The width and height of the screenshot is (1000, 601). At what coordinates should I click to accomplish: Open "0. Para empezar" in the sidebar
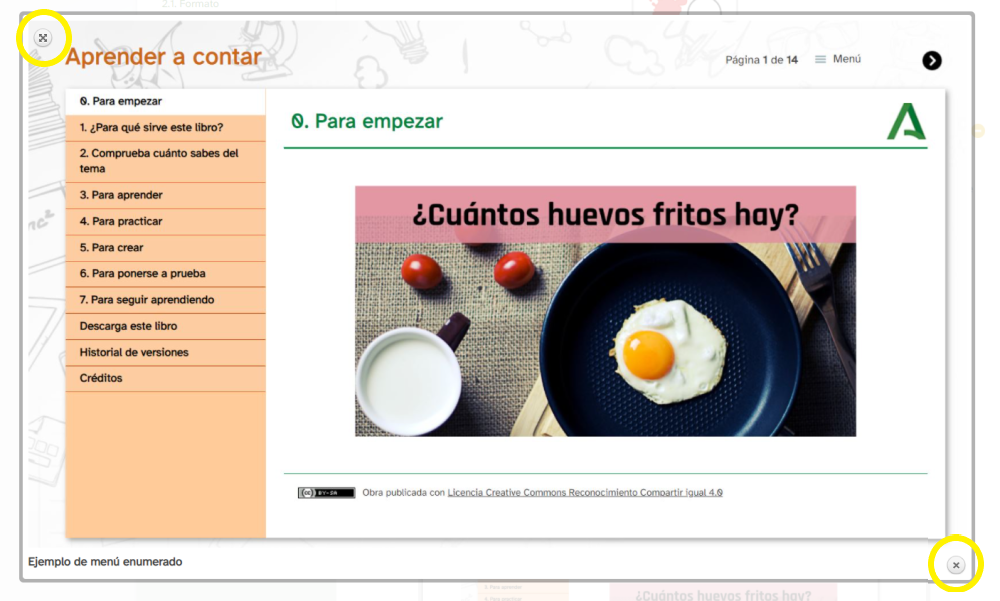tap(121, 101)
